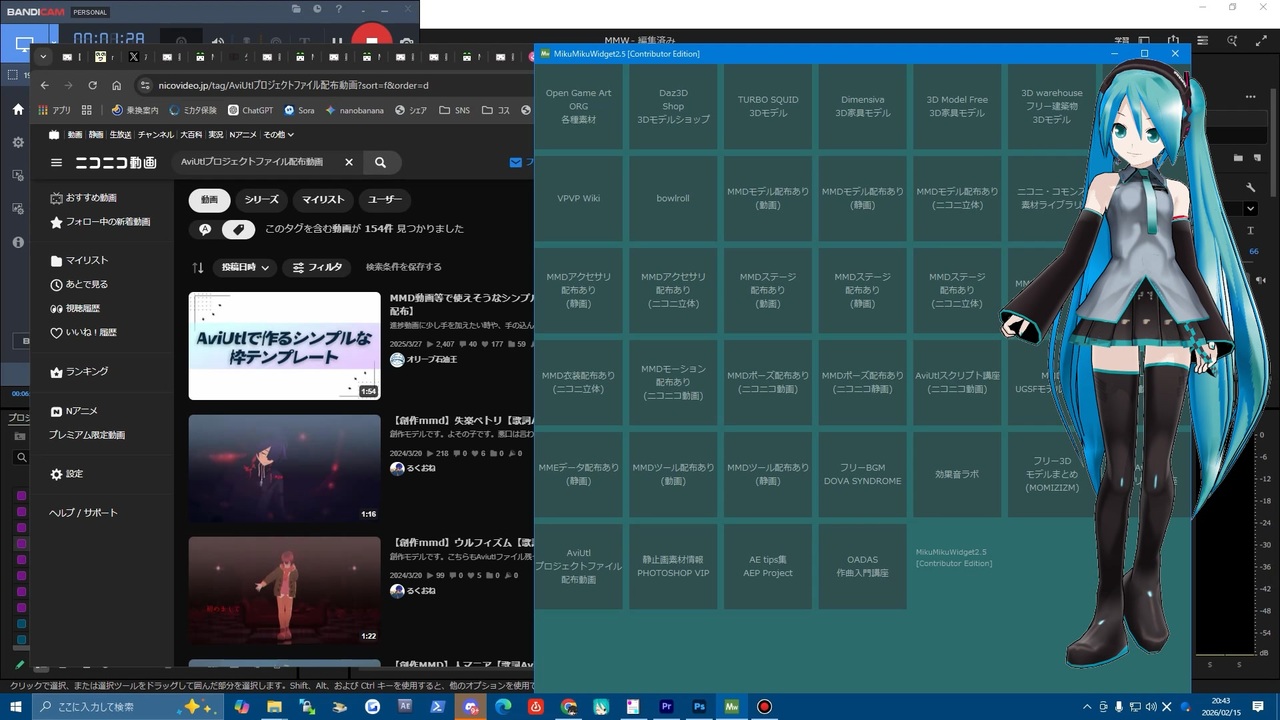
Task: Open the フィルタ filter options
Action: [x=317, y=267]
